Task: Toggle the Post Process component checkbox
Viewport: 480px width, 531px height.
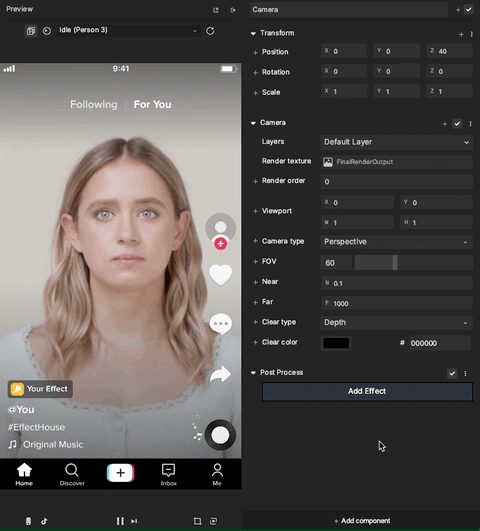Action: (x=452, y=373)
